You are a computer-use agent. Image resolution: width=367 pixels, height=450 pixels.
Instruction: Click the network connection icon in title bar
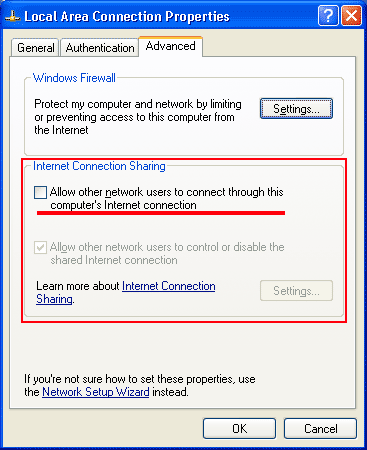tap(13, 16)
